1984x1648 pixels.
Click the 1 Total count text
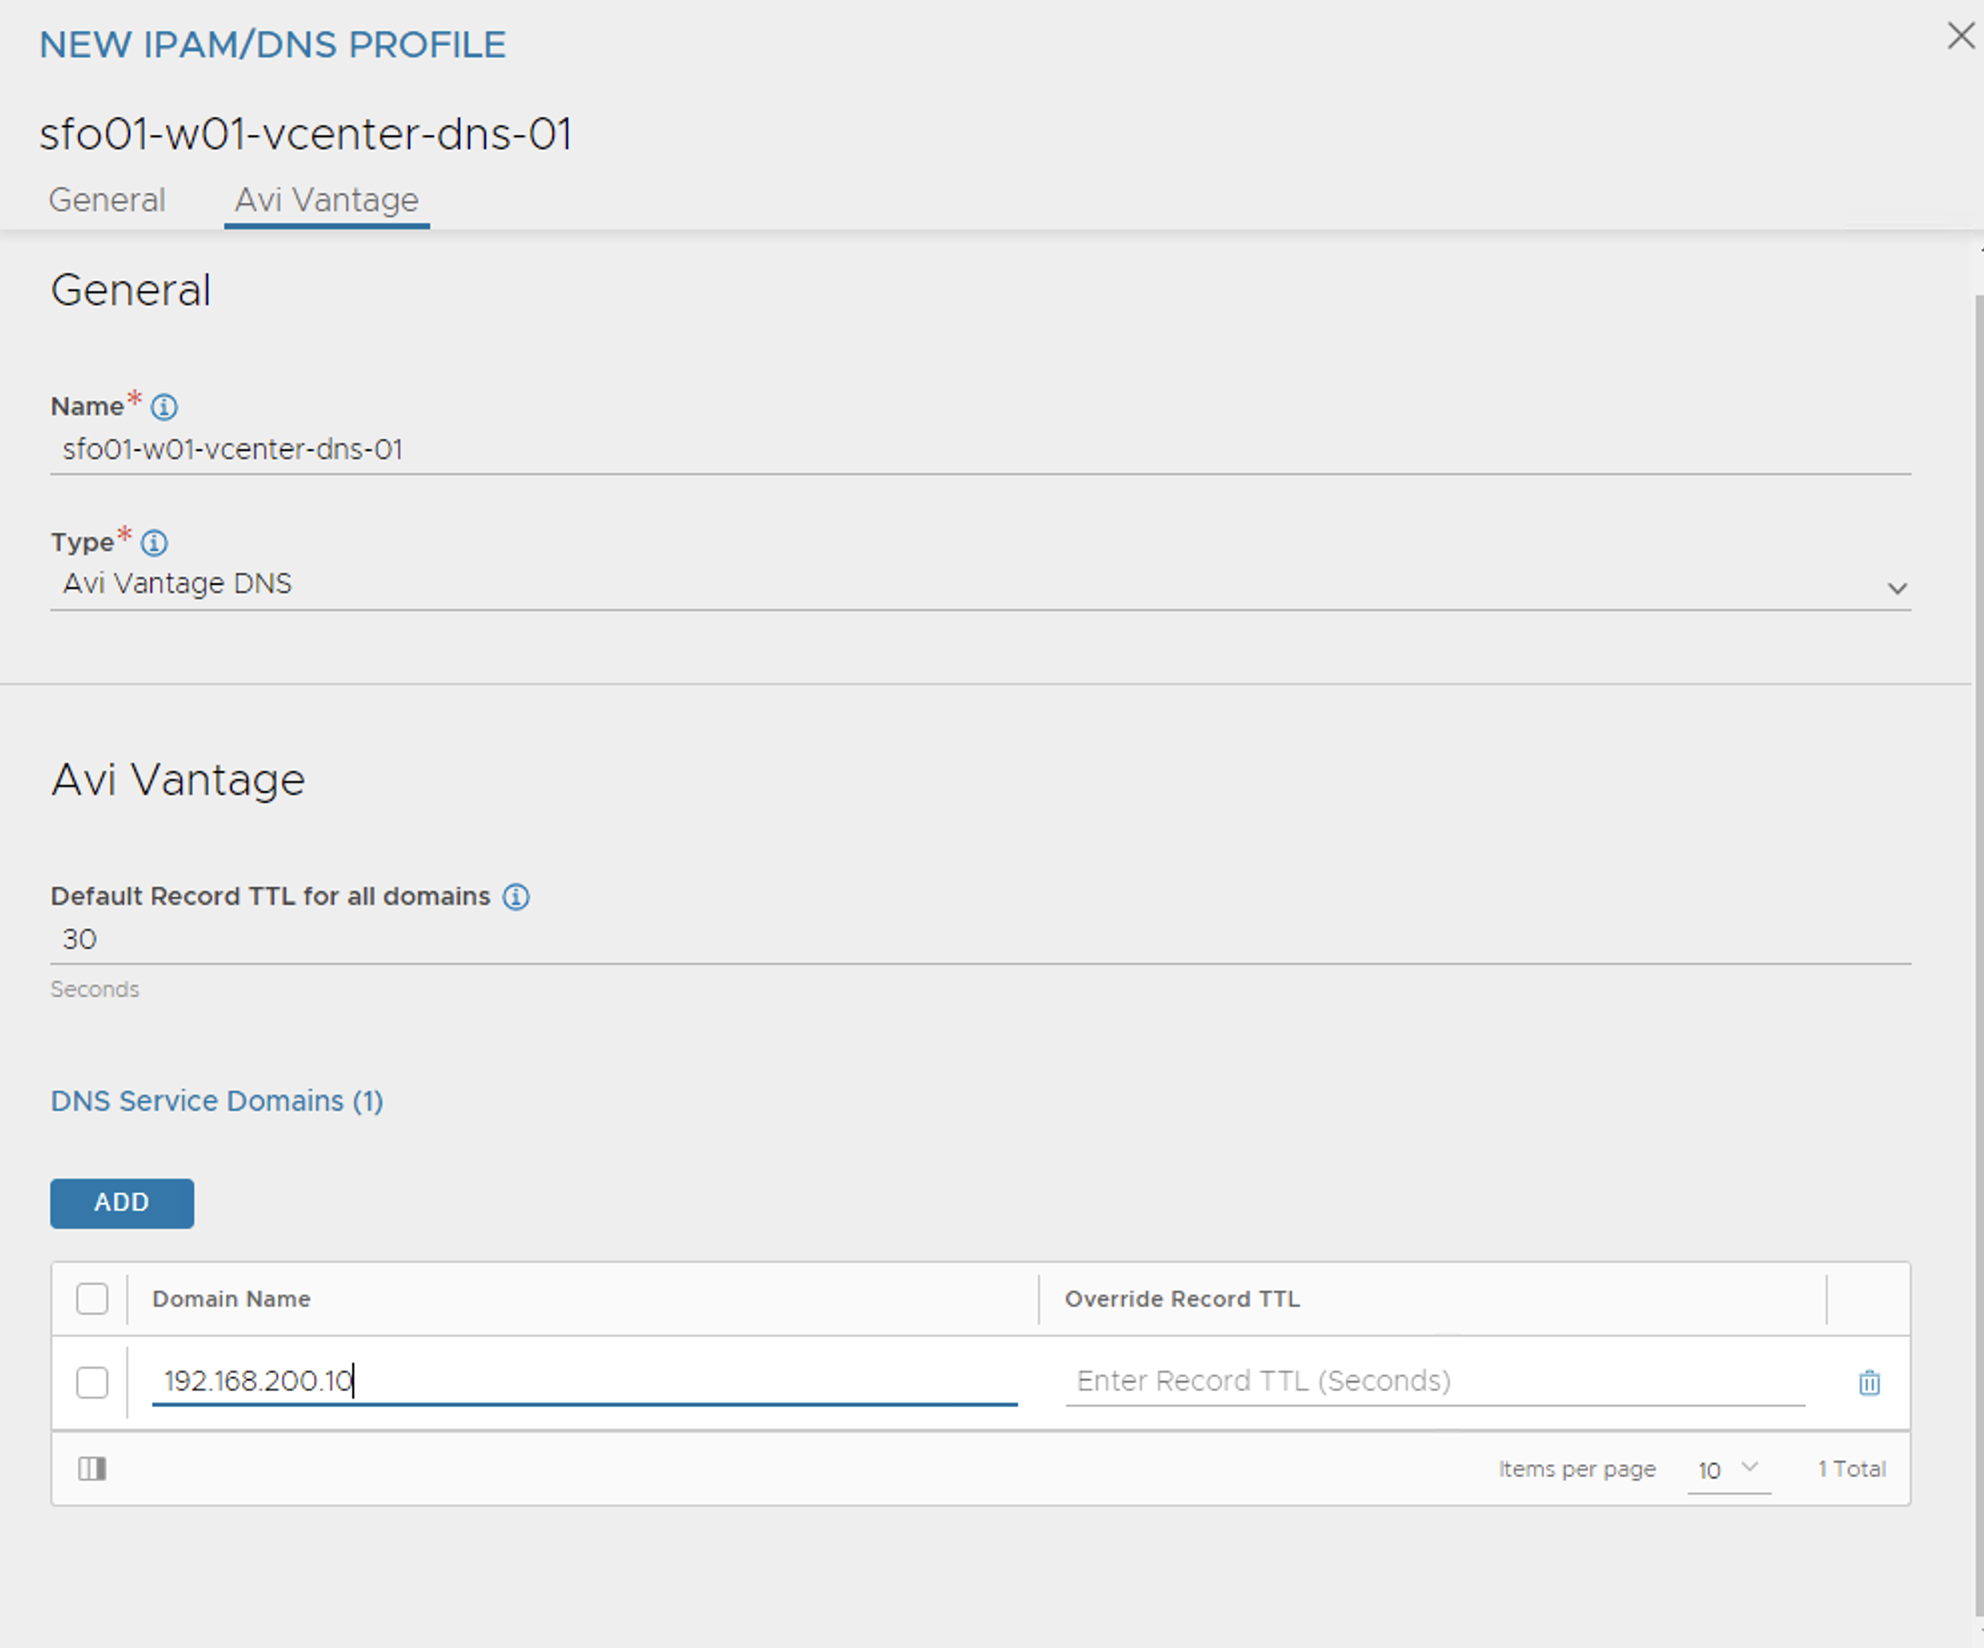point(1852,1469)
